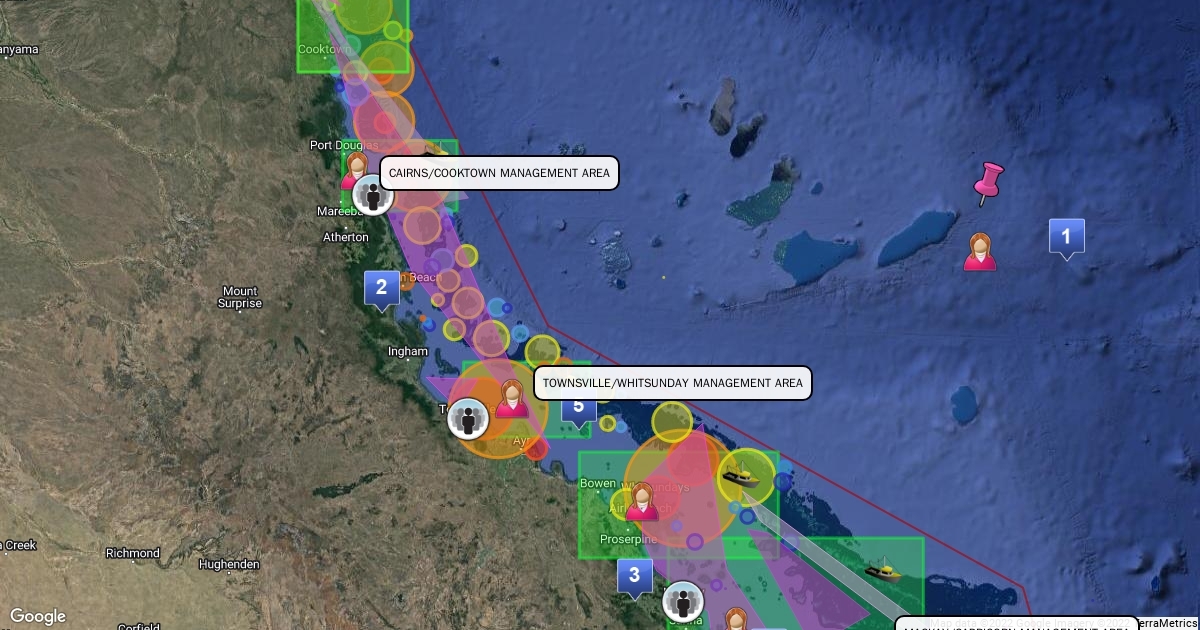Click the gray group icon below marker 3
The image size is (1200, 630).
click(684, 602)
